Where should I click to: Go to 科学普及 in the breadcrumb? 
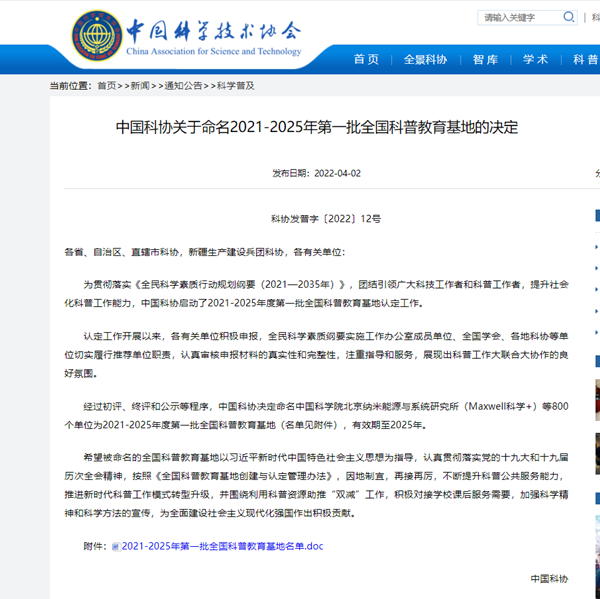[235, 86]
